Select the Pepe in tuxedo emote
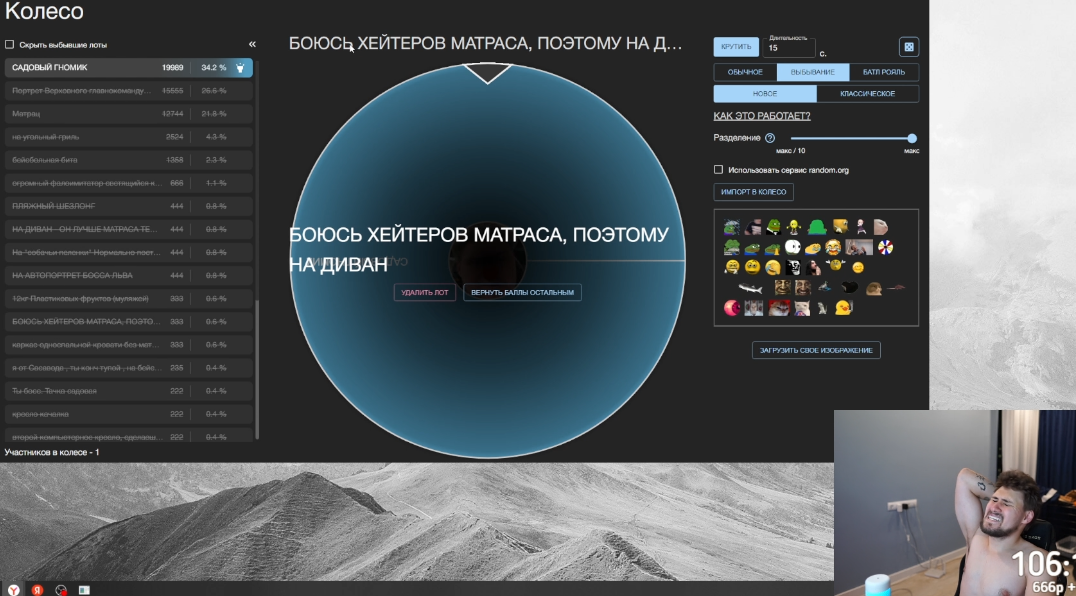Image resolution: width=1076 pixels, height=596 pixels. 773,227
